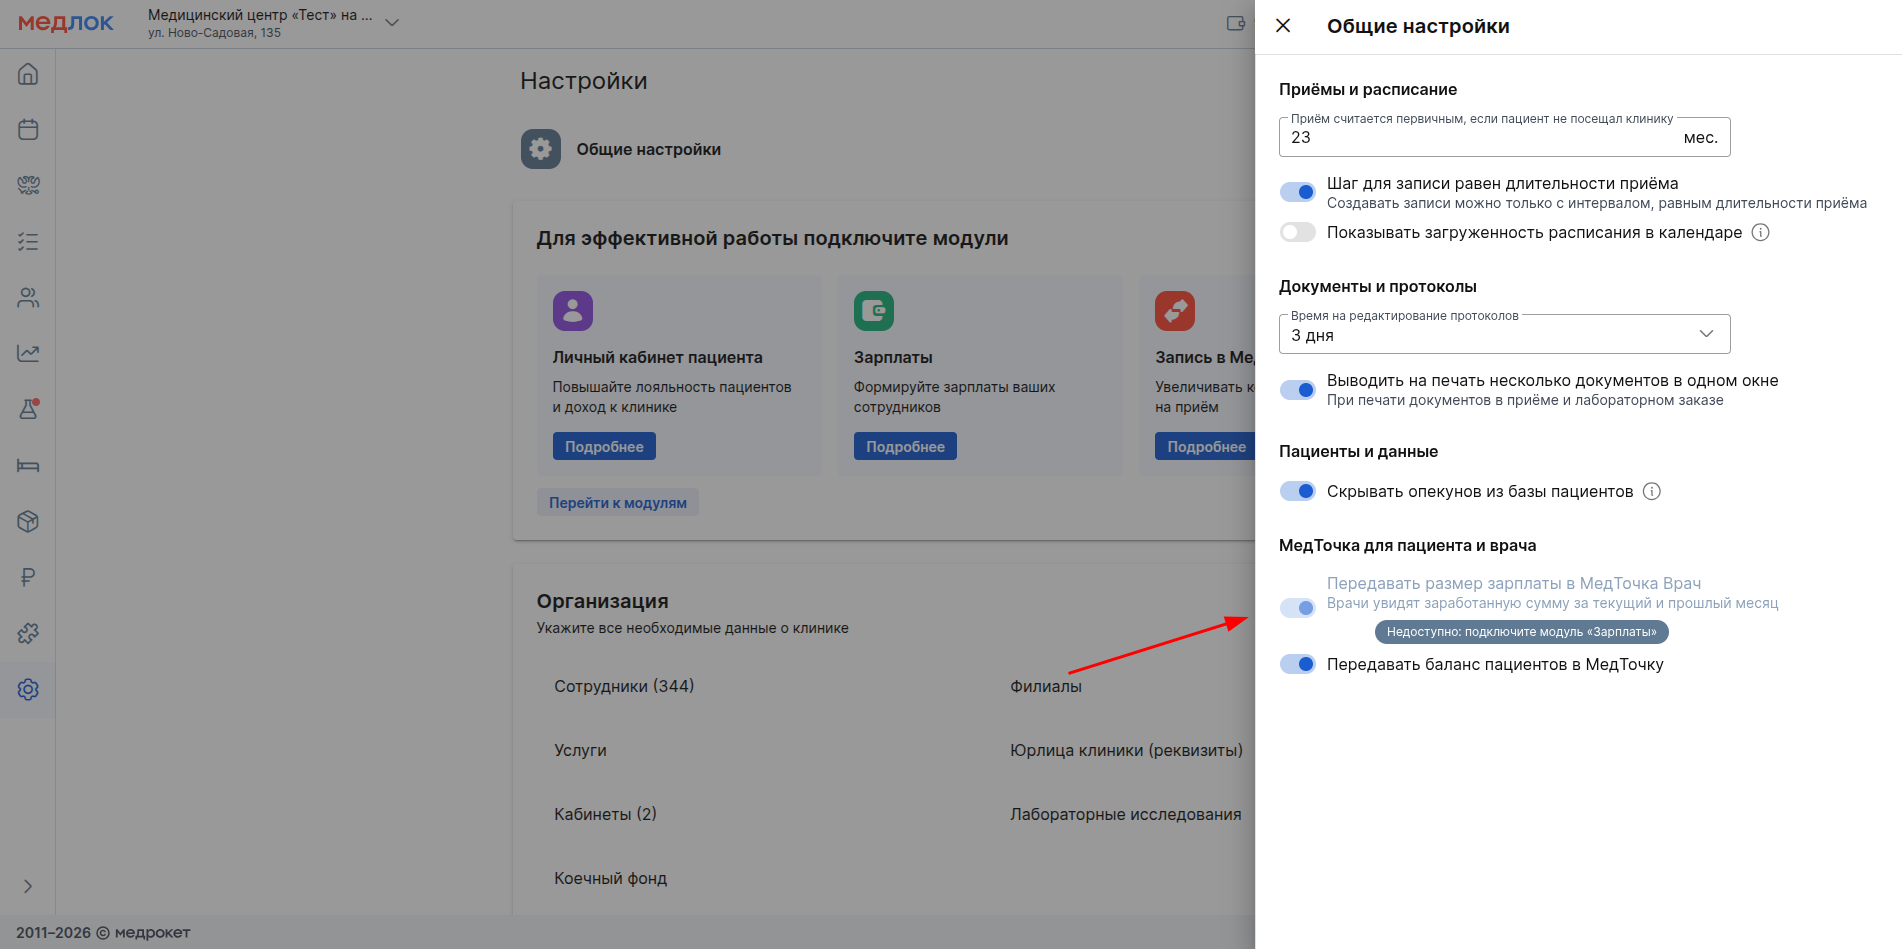Disable 'Передавать баланс пациентов в МедТочку'
Screen dimensions: 1902x949
[x=1298, y=664]
